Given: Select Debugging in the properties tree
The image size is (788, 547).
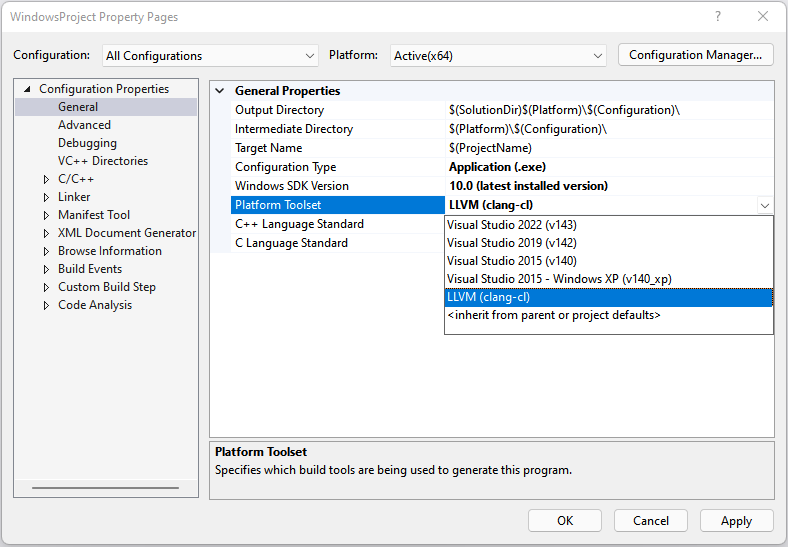Looking at the screenshot, I should 87,143.
